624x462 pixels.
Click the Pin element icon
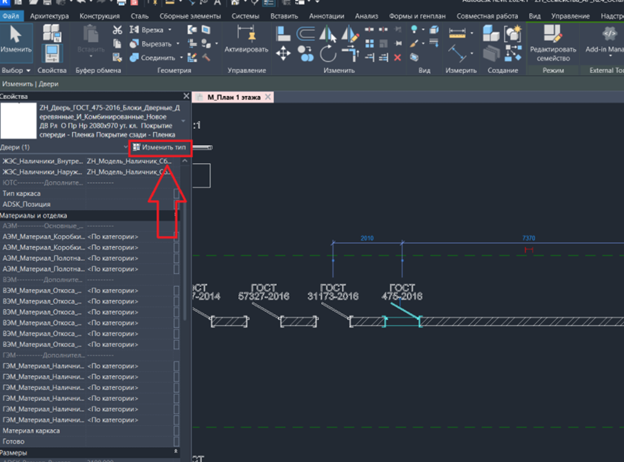tap(398, 43)
